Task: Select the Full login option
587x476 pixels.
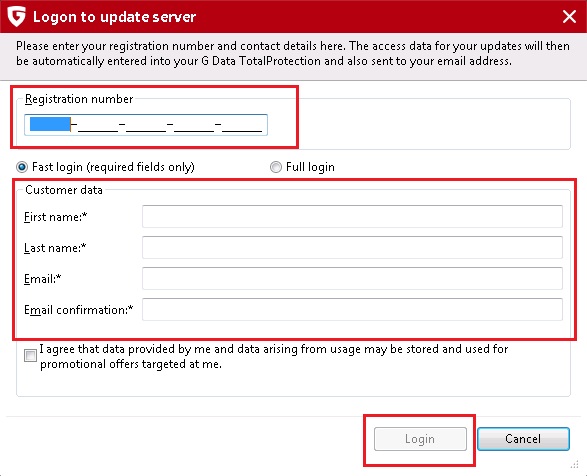Action: (x=276, y=167)
